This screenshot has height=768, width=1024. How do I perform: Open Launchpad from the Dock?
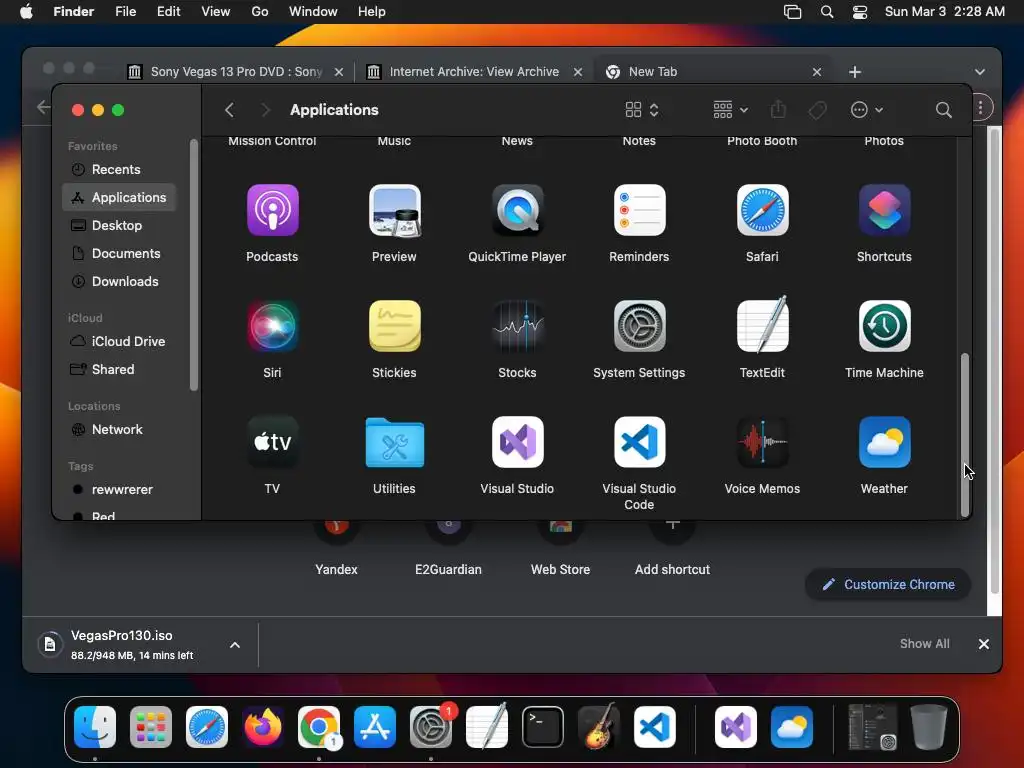151,727
